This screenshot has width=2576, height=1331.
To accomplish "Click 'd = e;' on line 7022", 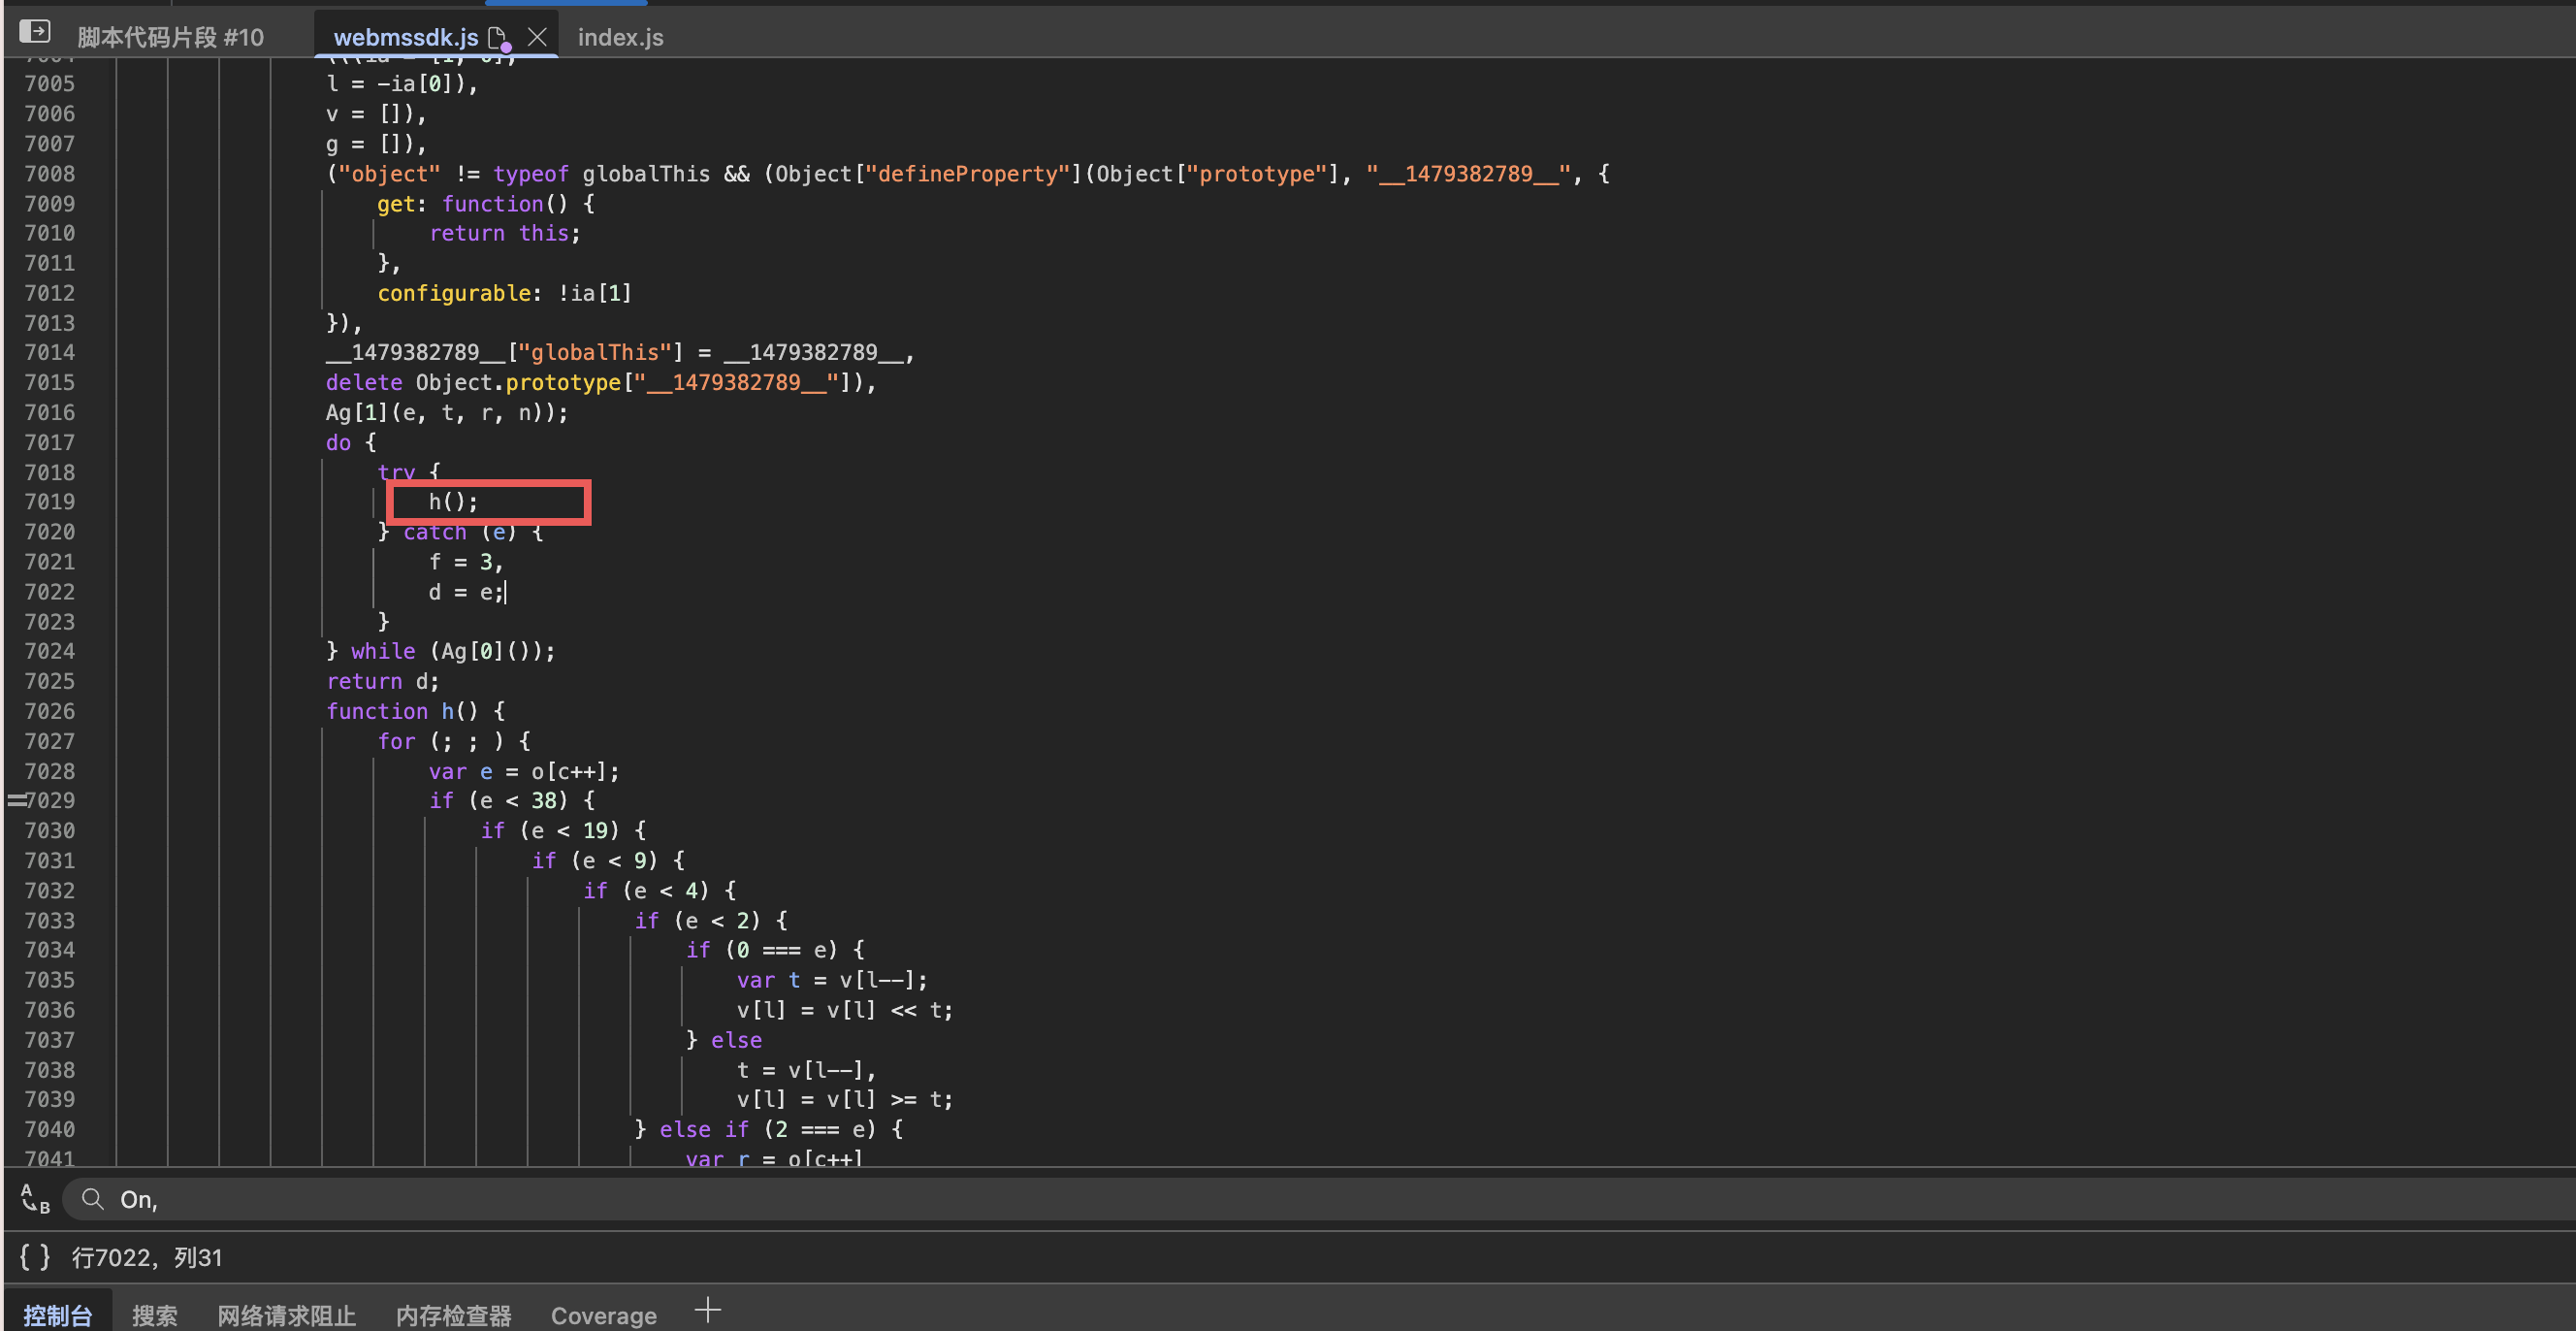I will (x=466, y=592).
